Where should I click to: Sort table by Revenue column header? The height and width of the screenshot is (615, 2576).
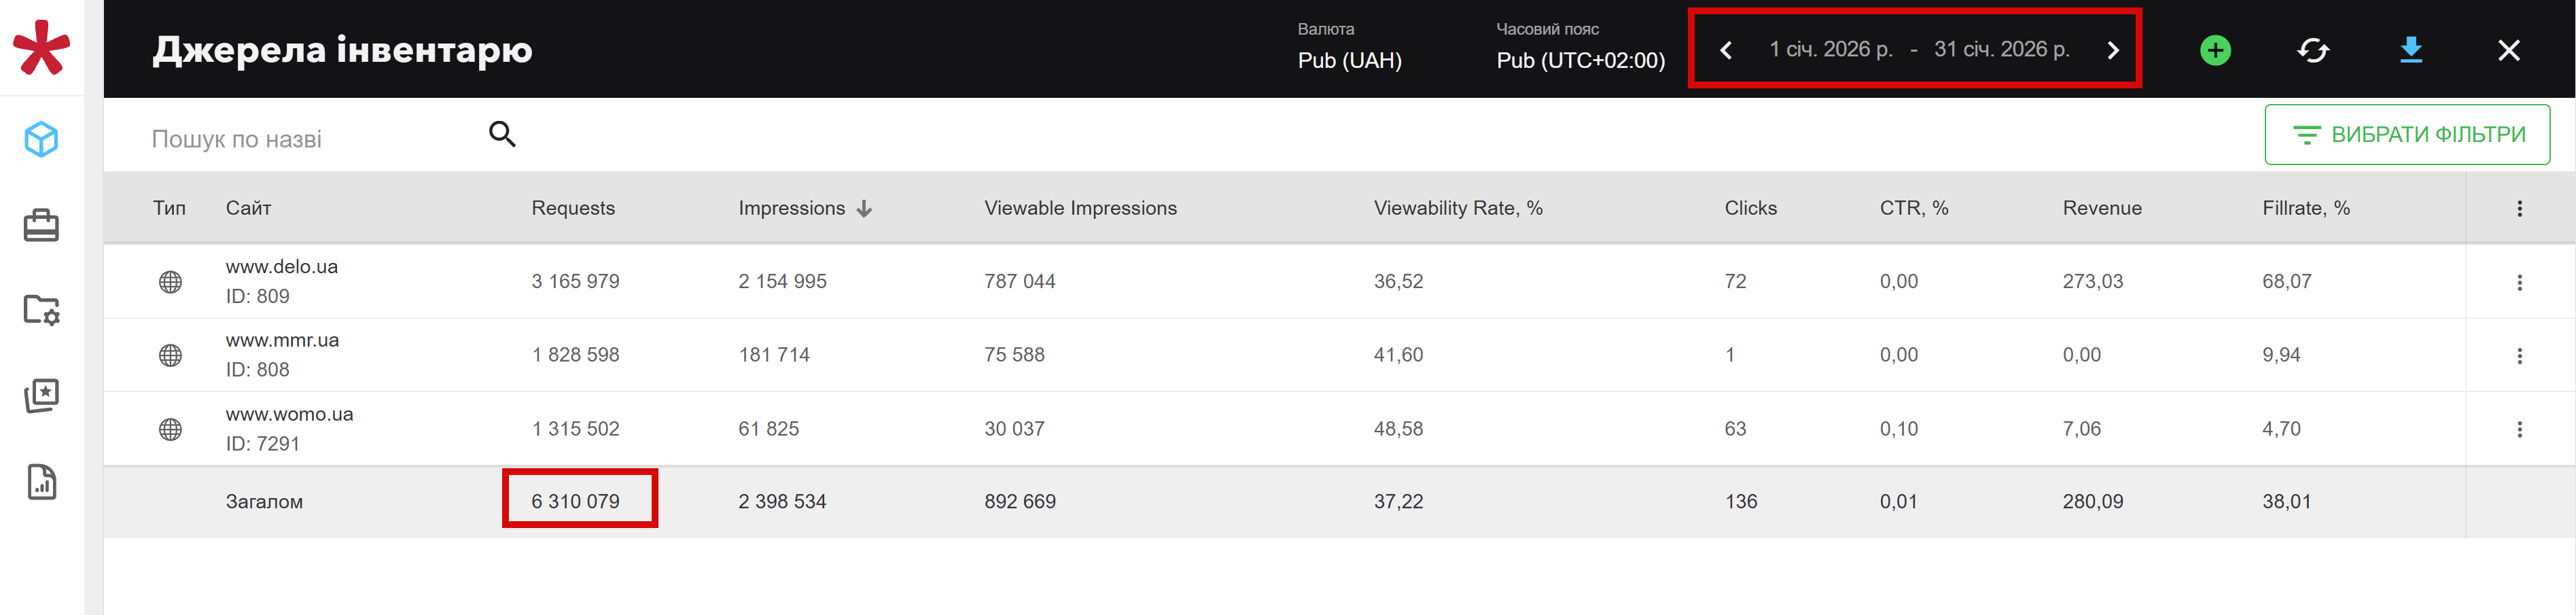tap(2101, 208)
